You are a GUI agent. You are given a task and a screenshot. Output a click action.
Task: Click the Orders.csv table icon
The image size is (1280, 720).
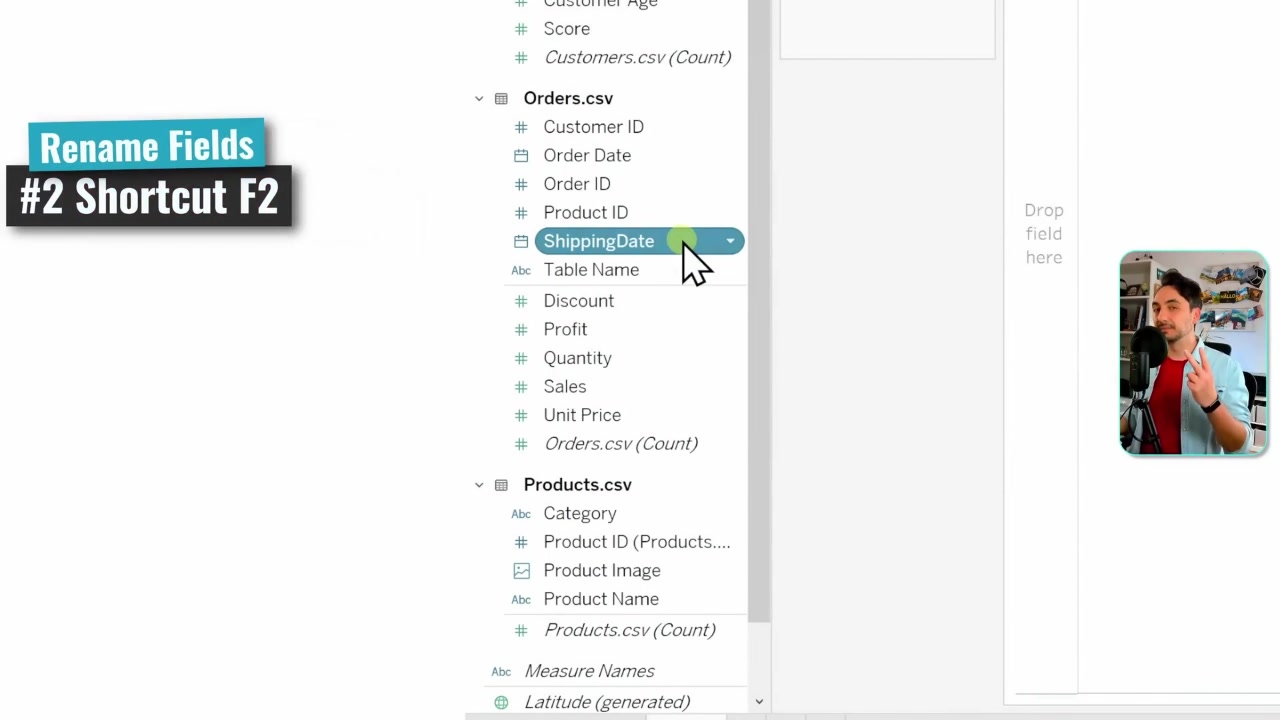[x=501, y=98]
